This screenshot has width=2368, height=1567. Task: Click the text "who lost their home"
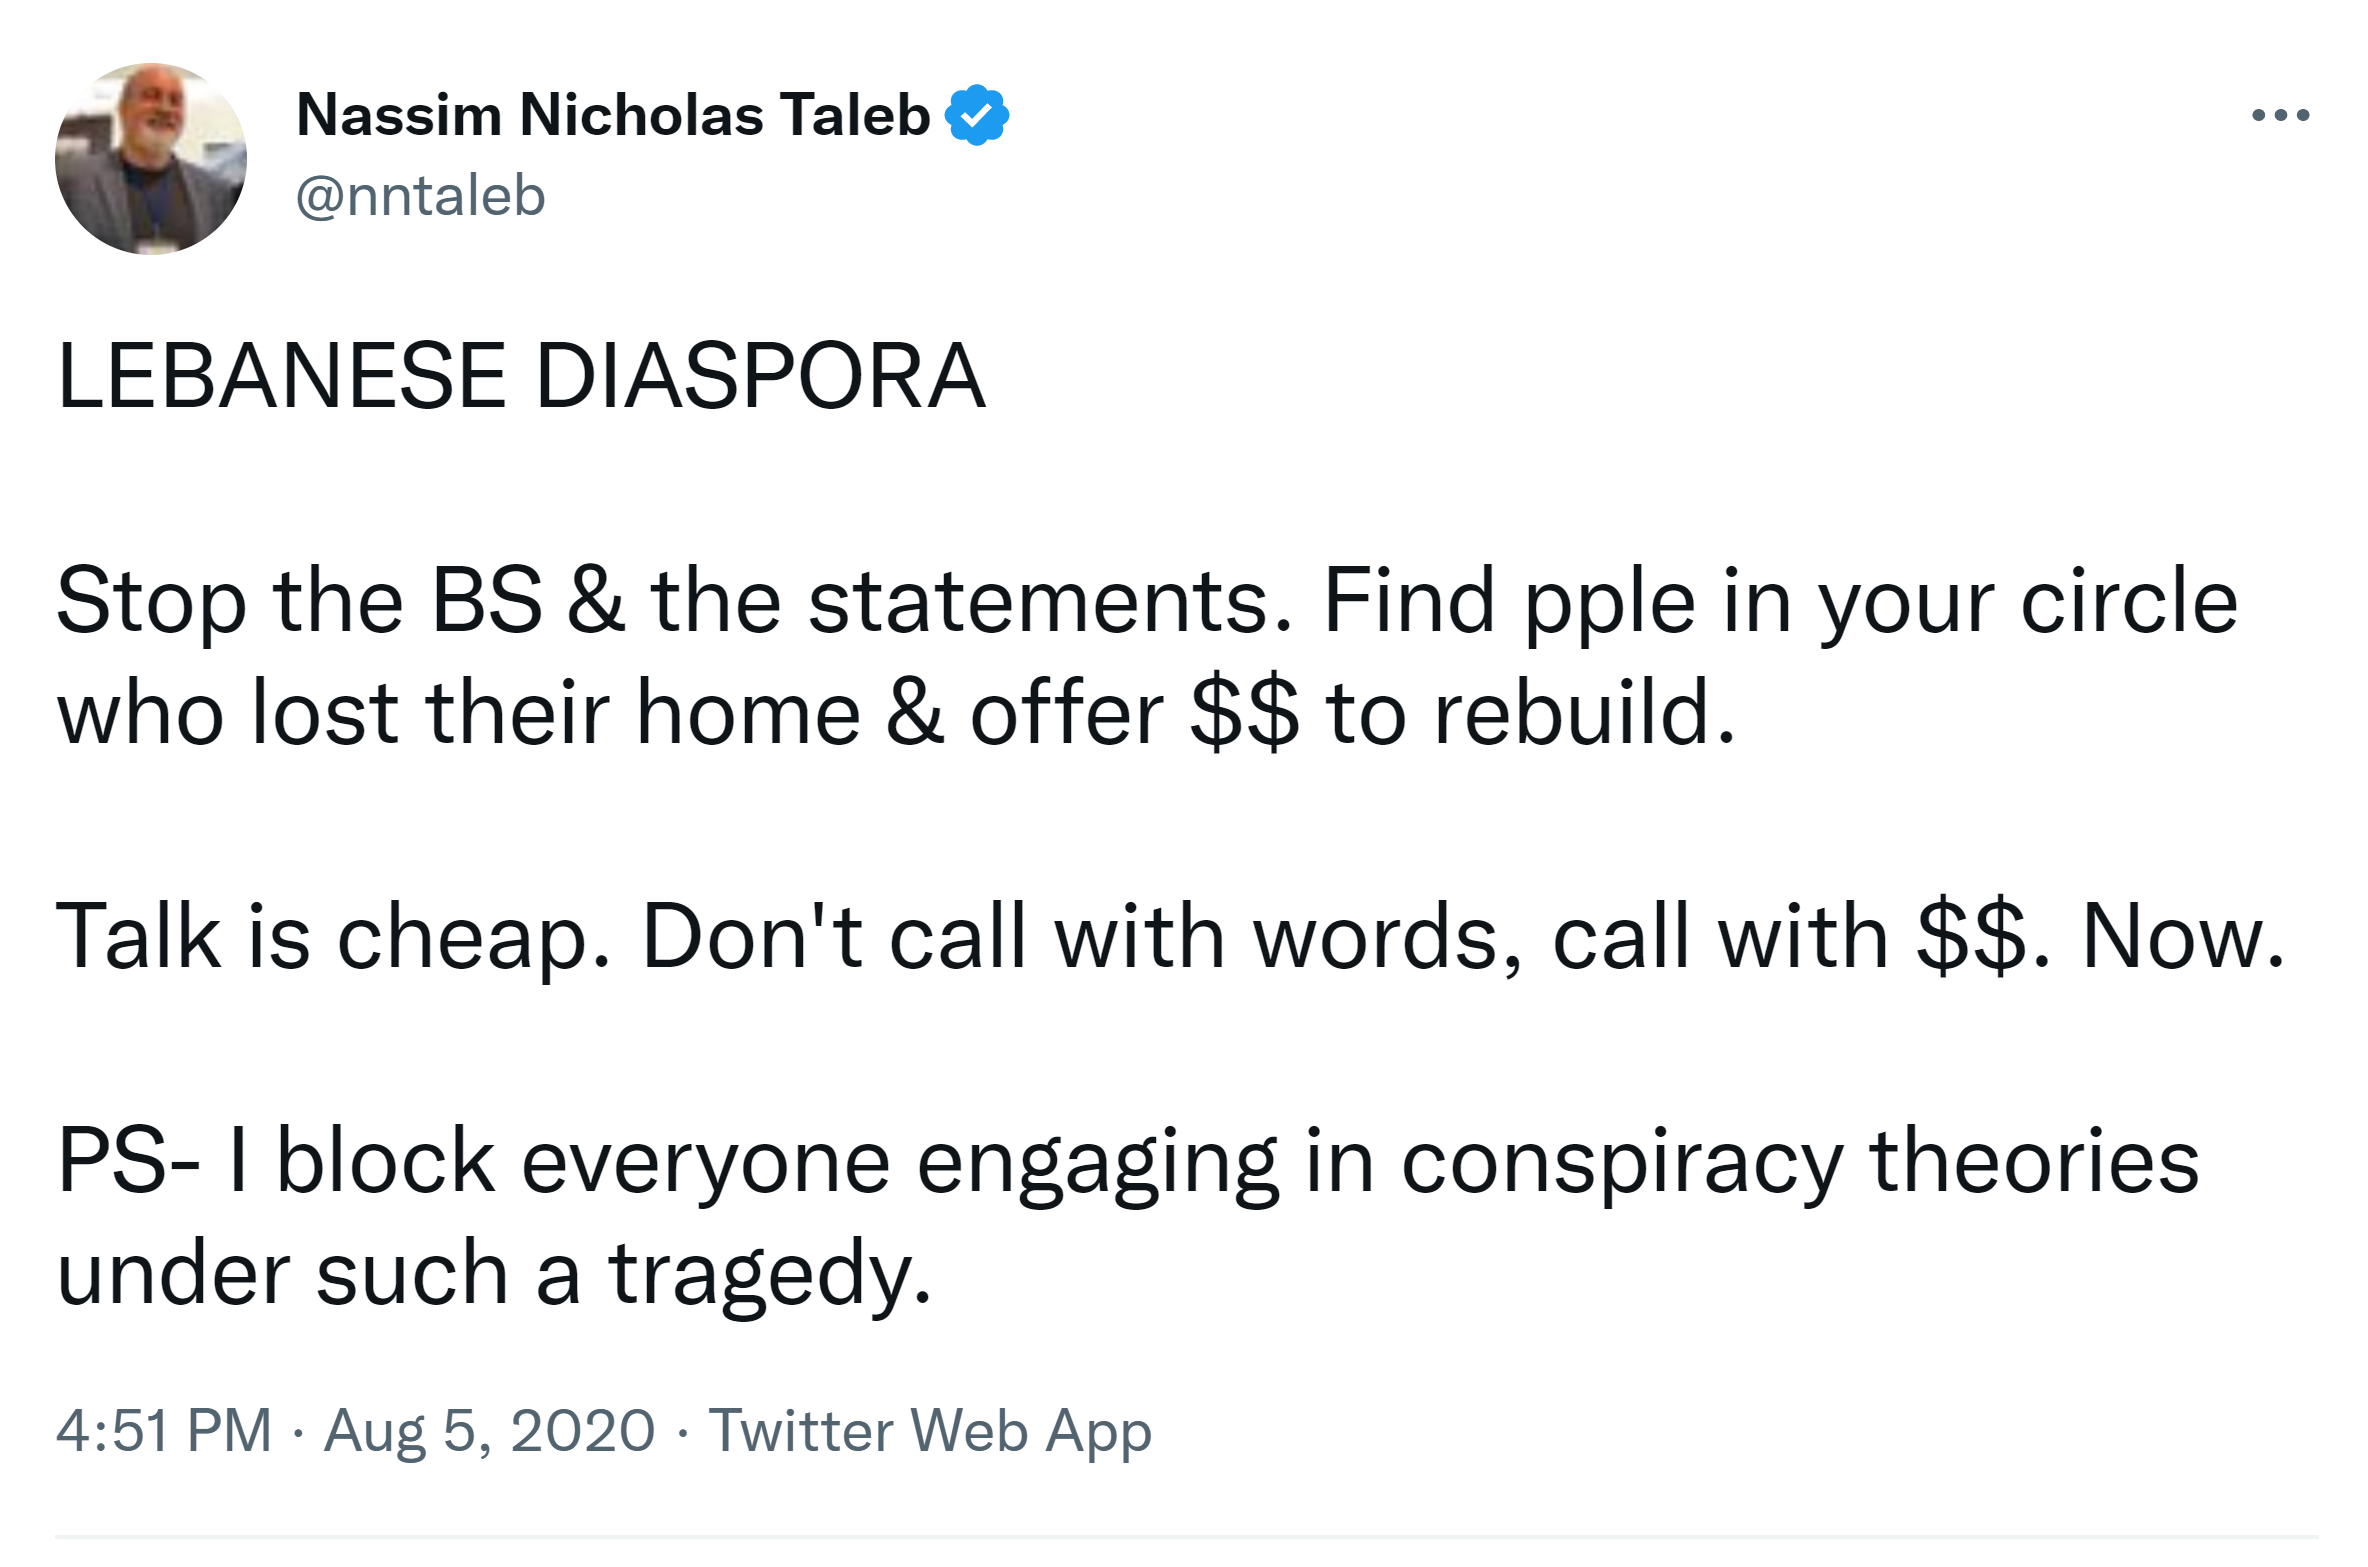point(458,713)
